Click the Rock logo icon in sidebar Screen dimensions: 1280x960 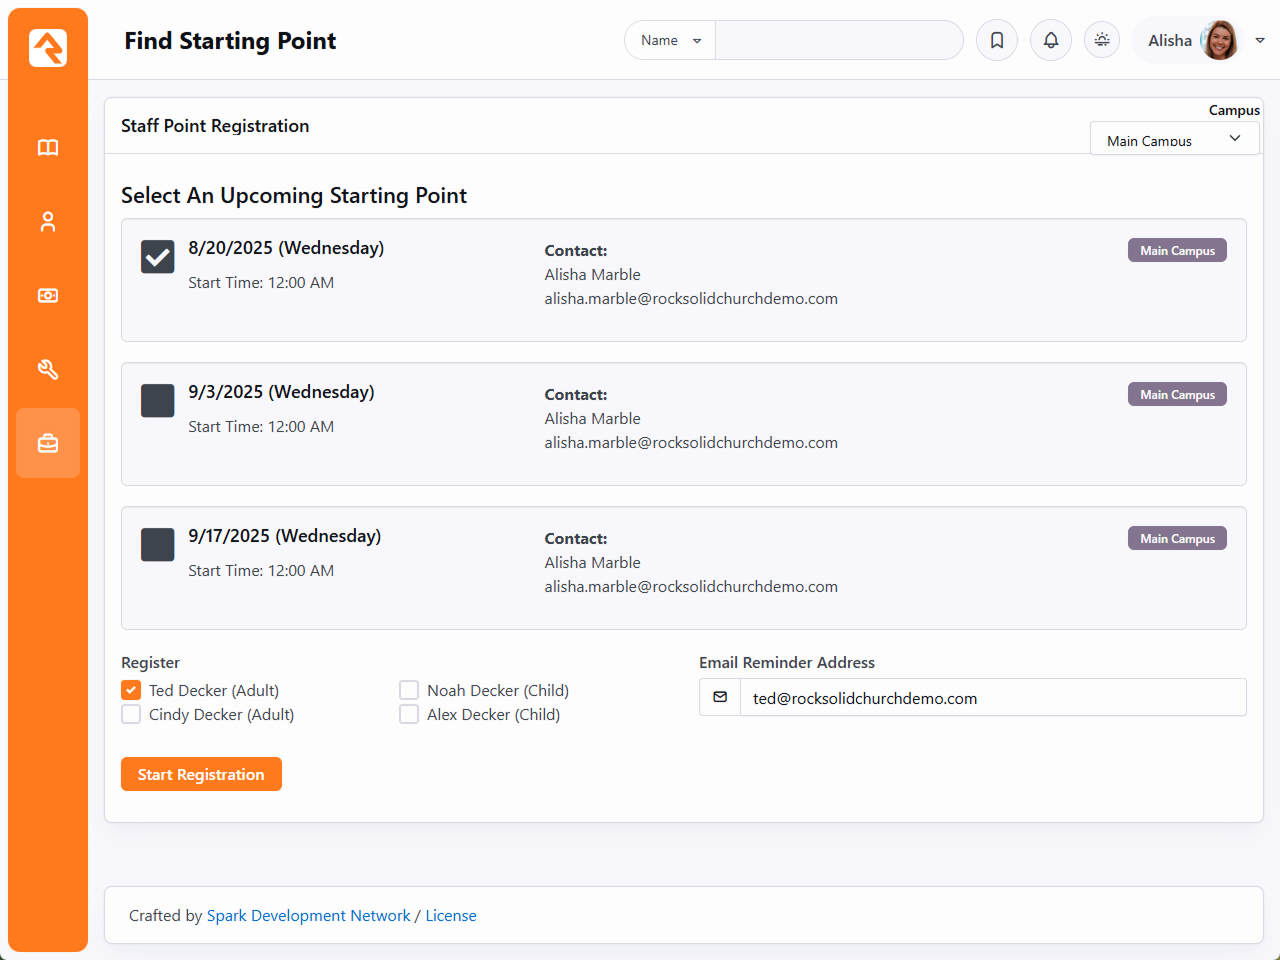[x=48, y=48]
